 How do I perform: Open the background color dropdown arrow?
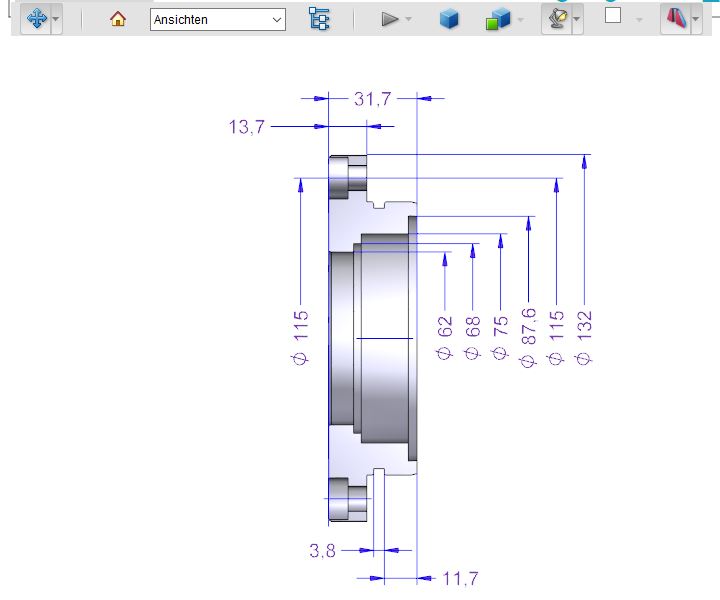pyautogui.click(x=639, y=20)
